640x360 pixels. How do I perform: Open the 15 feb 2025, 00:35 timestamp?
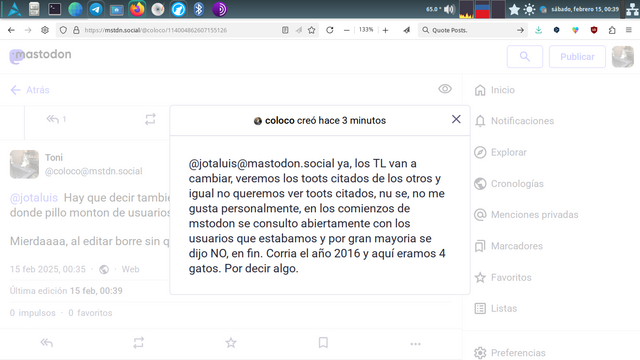48,269
